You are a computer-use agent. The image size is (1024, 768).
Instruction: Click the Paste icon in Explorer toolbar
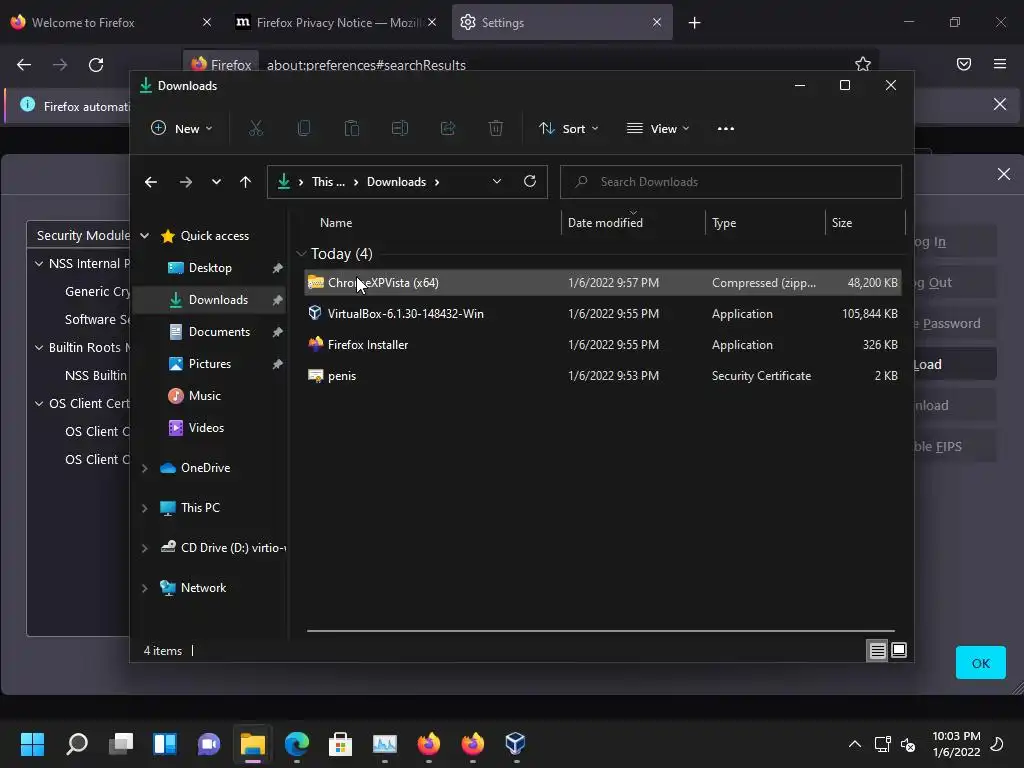point(351,129)
